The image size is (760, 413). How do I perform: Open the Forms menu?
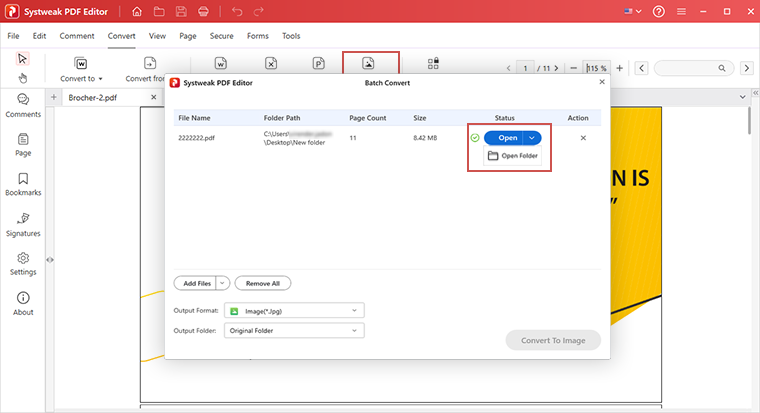257,36
